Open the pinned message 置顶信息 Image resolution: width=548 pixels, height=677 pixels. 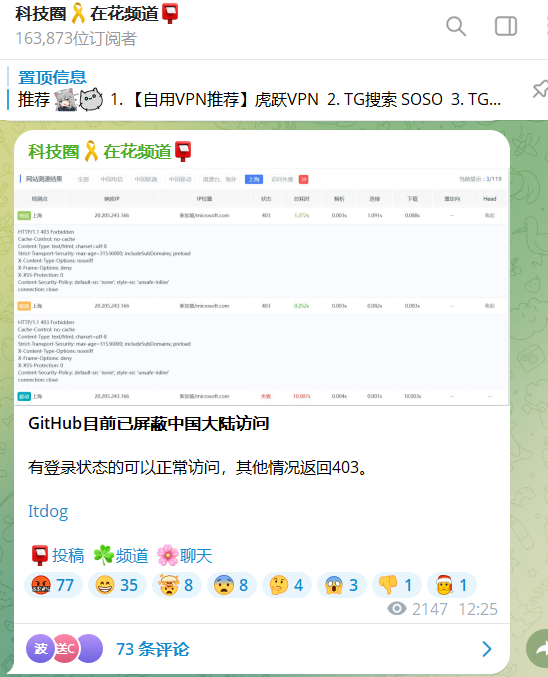tap(259, 89)
